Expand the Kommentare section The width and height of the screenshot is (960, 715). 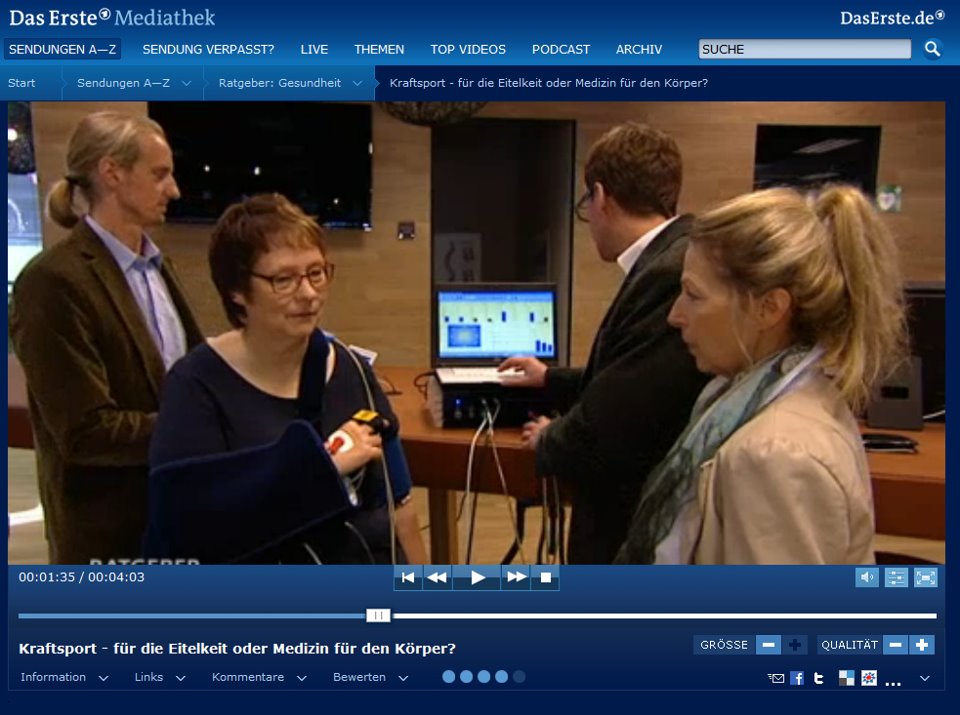(x=257, y=677)
